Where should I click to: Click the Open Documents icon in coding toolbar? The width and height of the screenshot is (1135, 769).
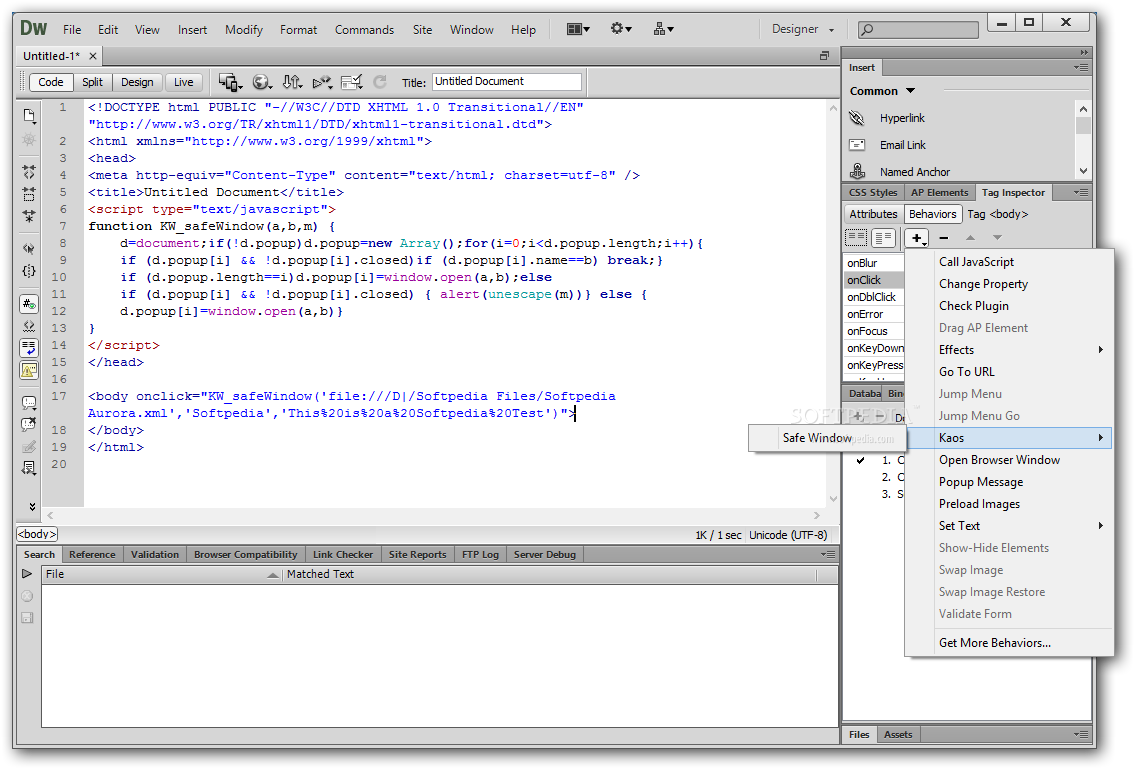point(29,115)
